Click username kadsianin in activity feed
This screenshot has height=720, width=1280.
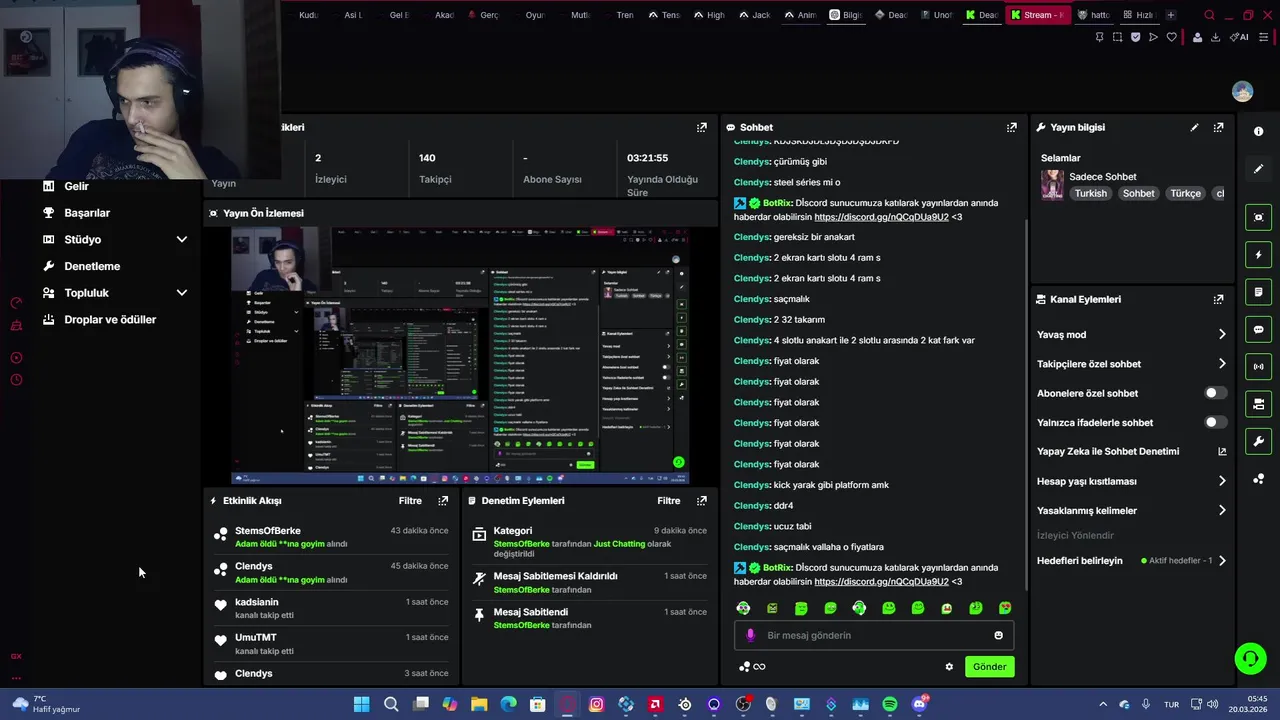(x=257, y=602)
